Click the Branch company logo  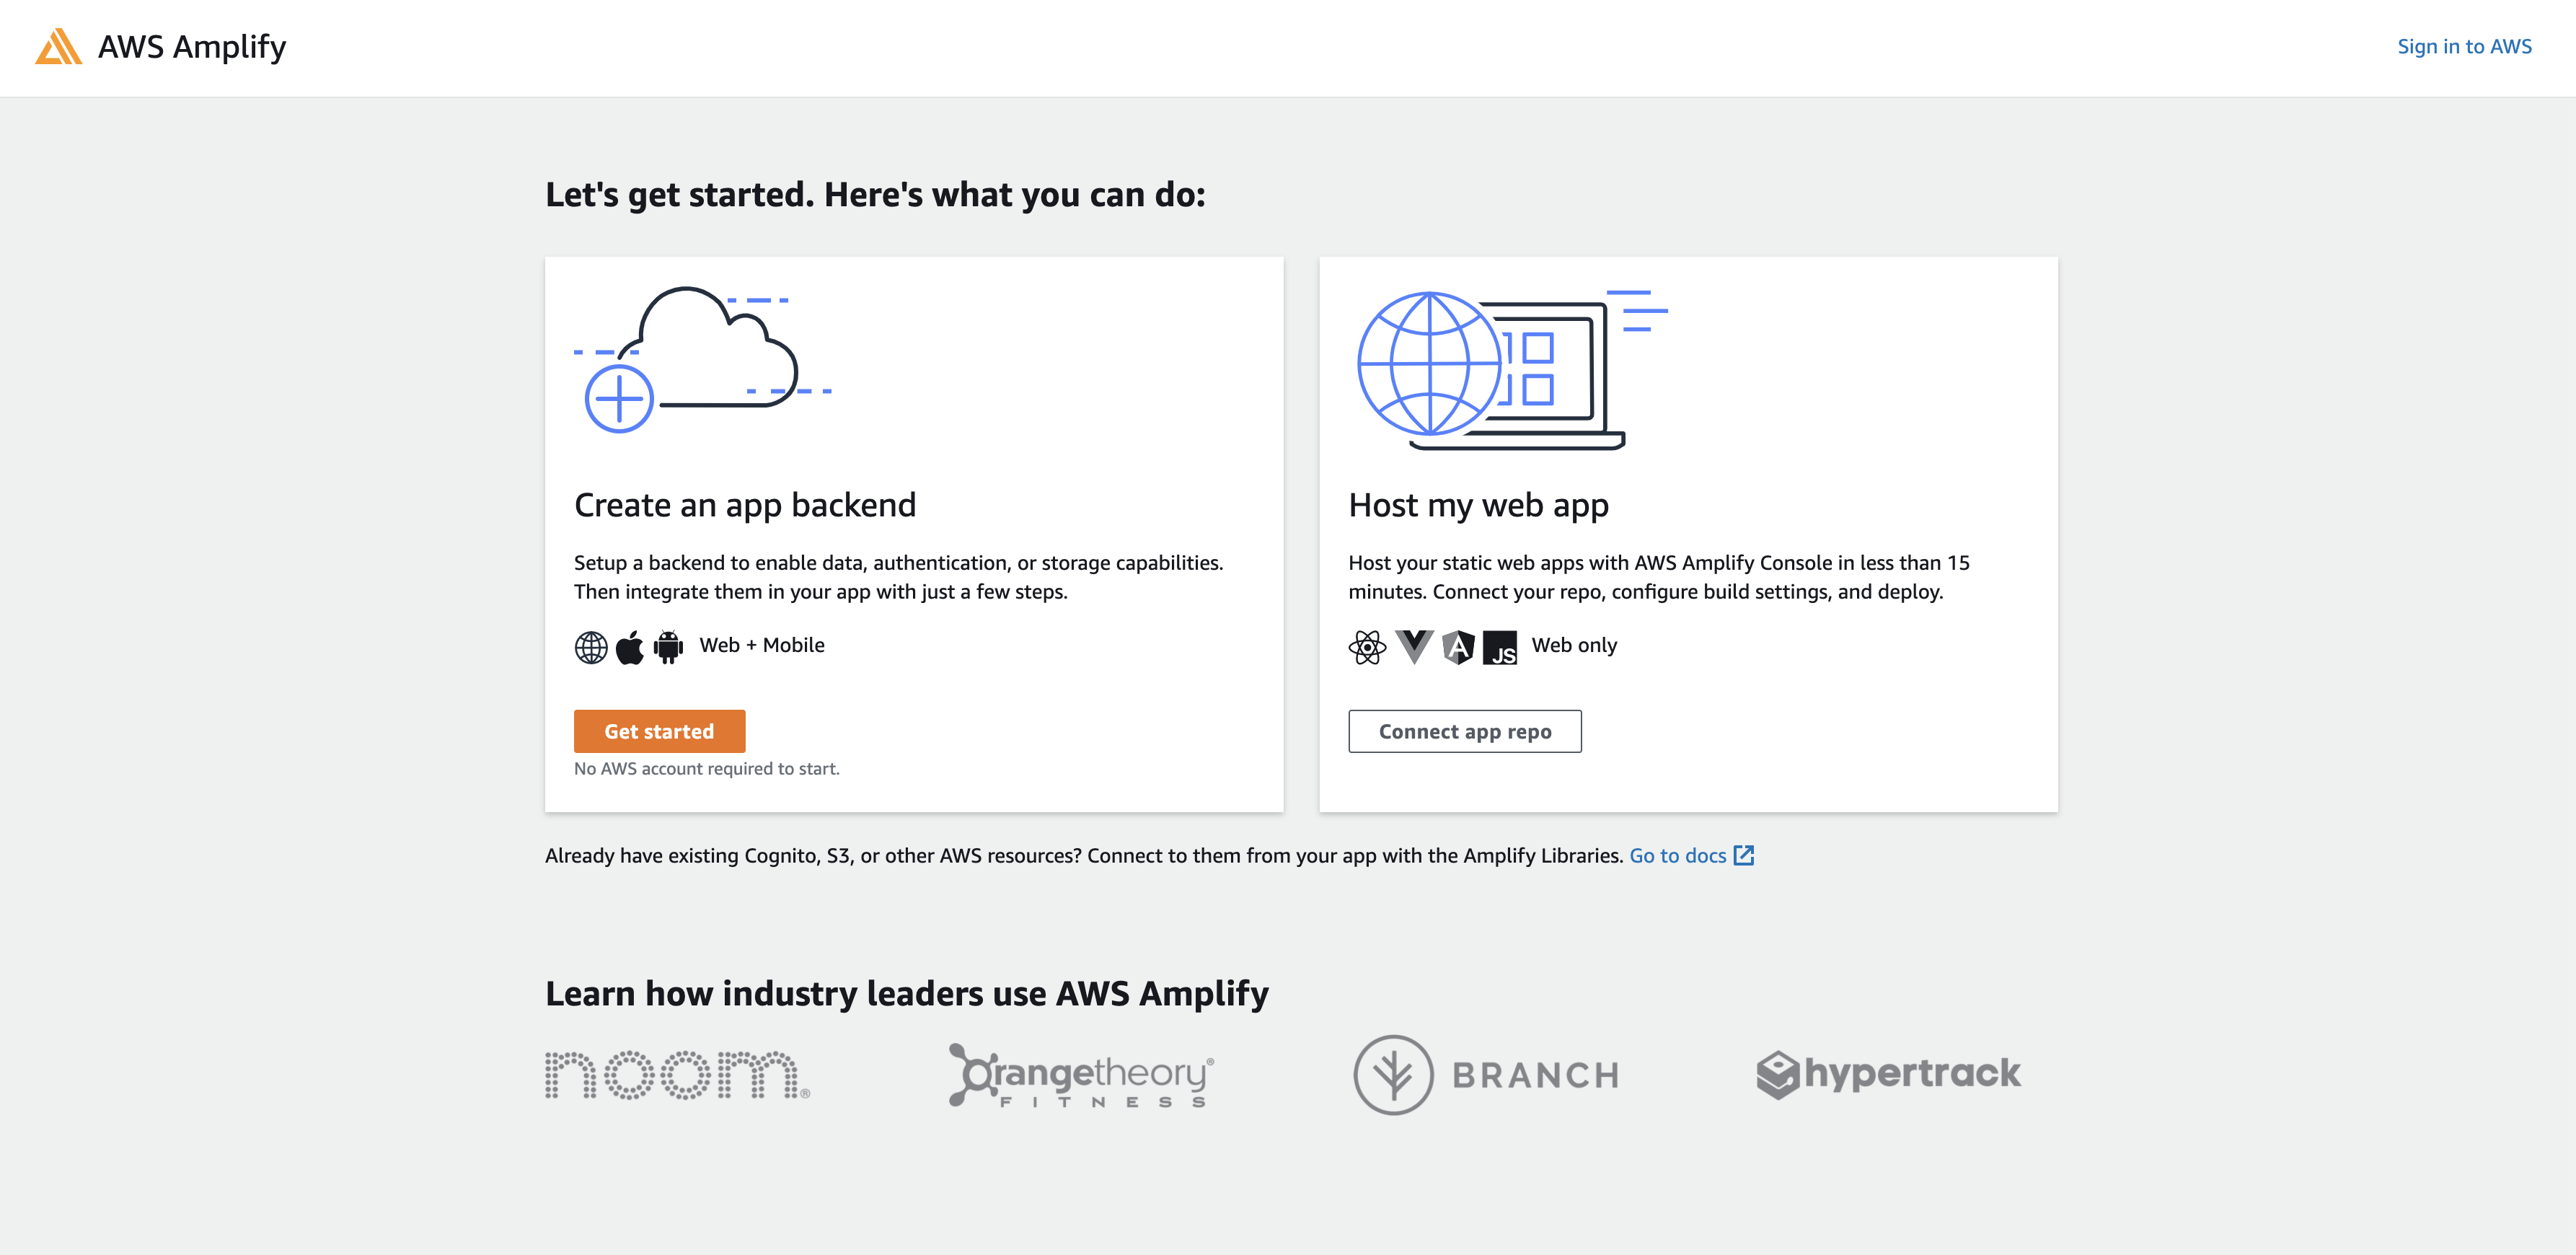click(1486, 1075)
